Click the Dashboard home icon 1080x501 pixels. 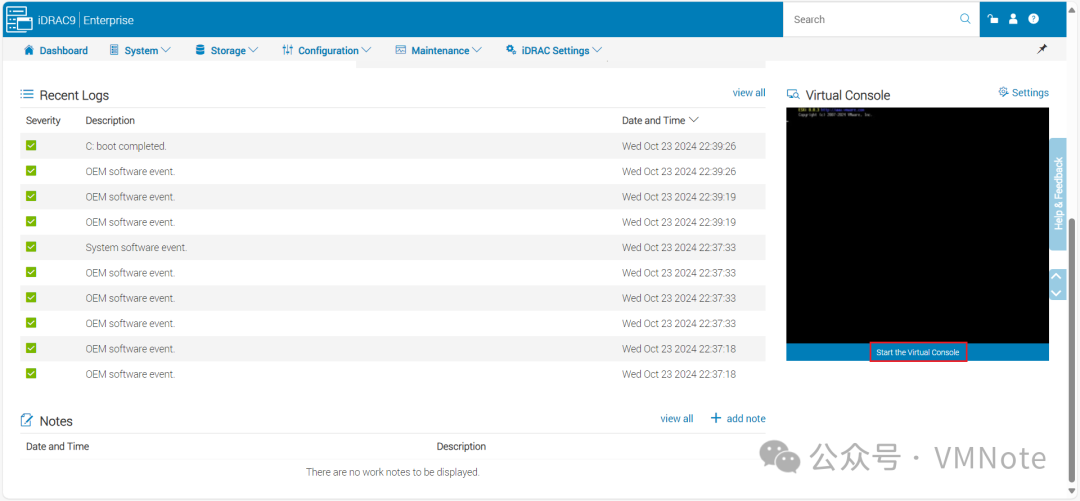point(28,50)
